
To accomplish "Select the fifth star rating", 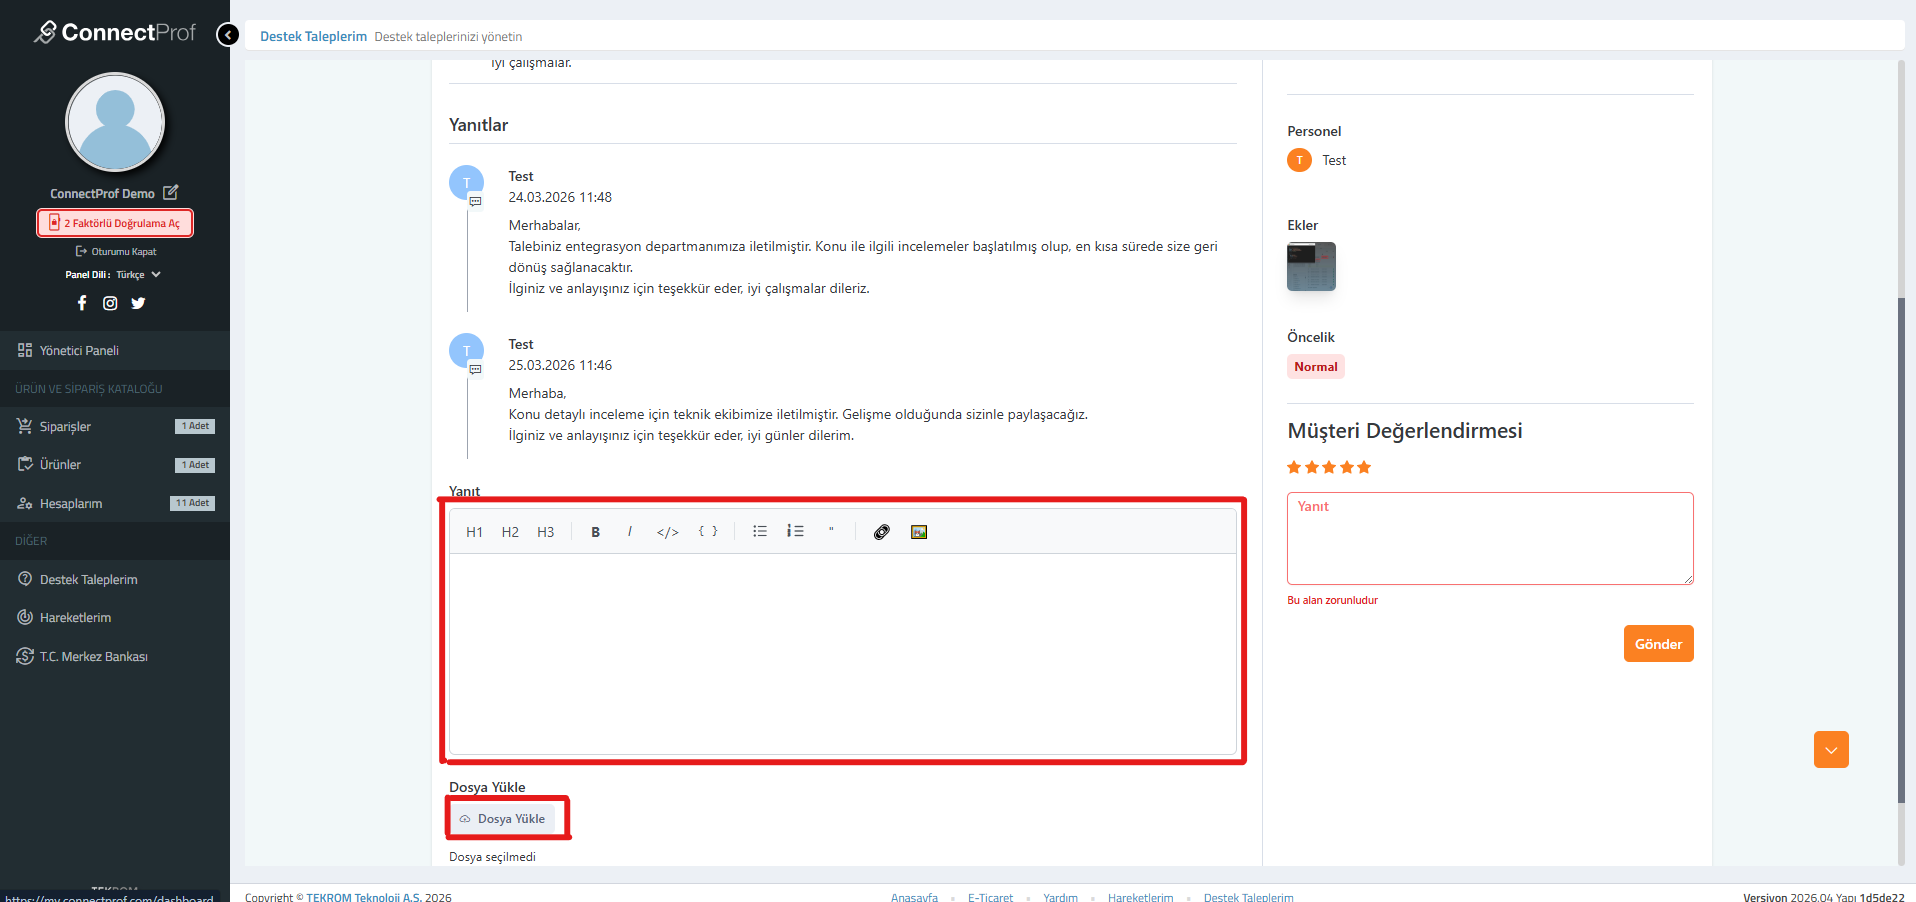I will tap(1364, 467).
